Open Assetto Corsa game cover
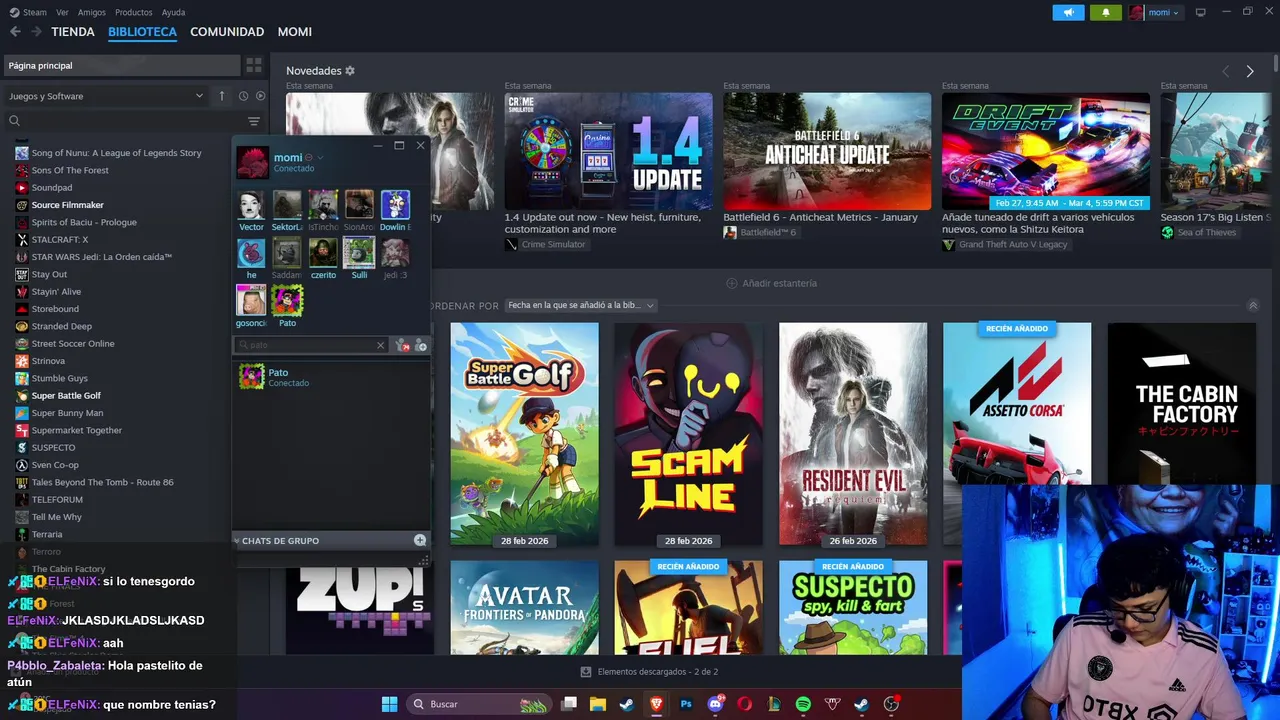Screen dimensions: 1280x720 tap(1017, 404)
